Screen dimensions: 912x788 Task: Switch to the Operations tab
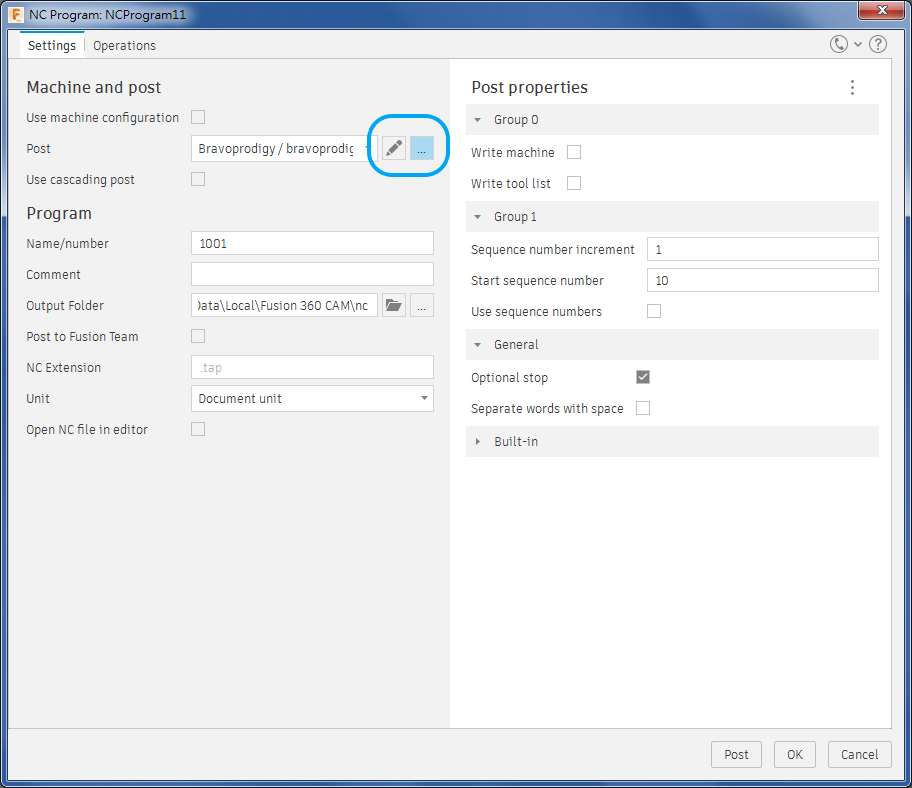pyautogui.click(x=124, y=46)
